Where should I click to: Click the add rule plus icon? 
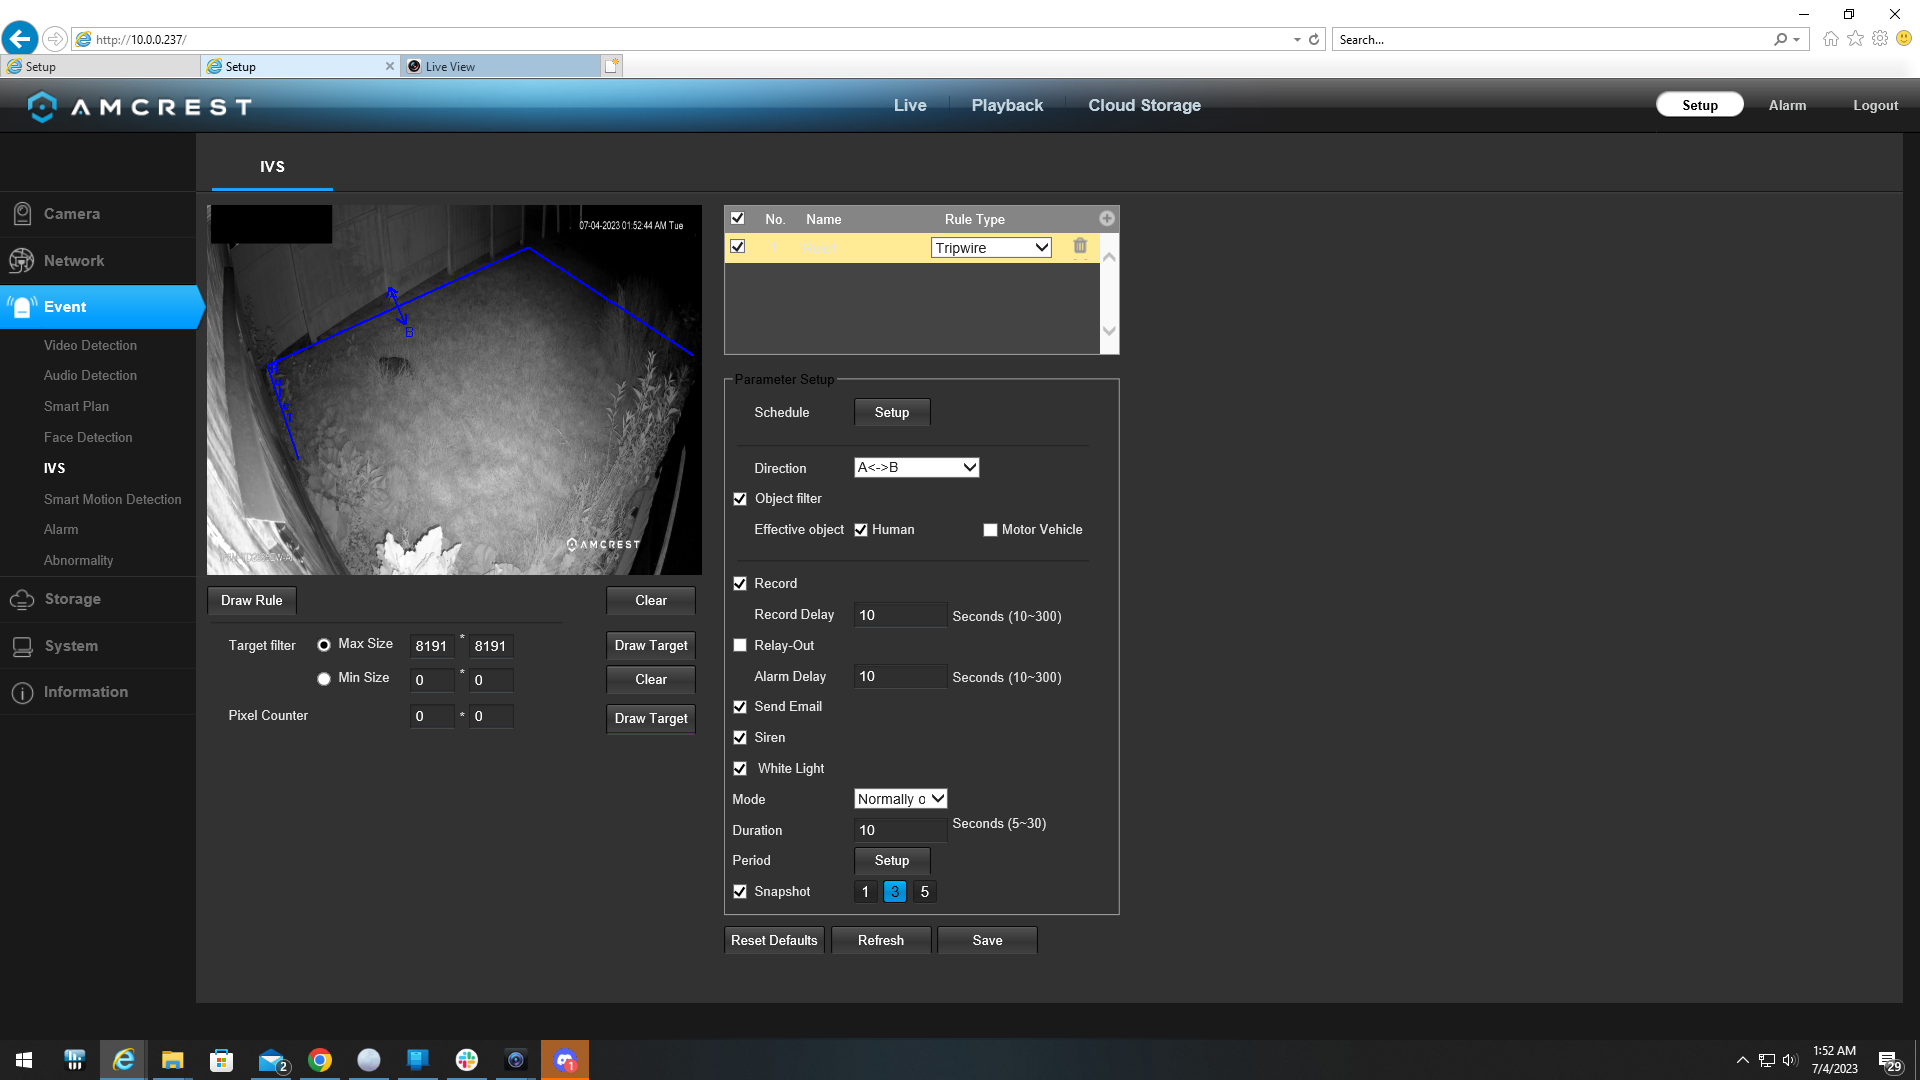(1106, 218)
